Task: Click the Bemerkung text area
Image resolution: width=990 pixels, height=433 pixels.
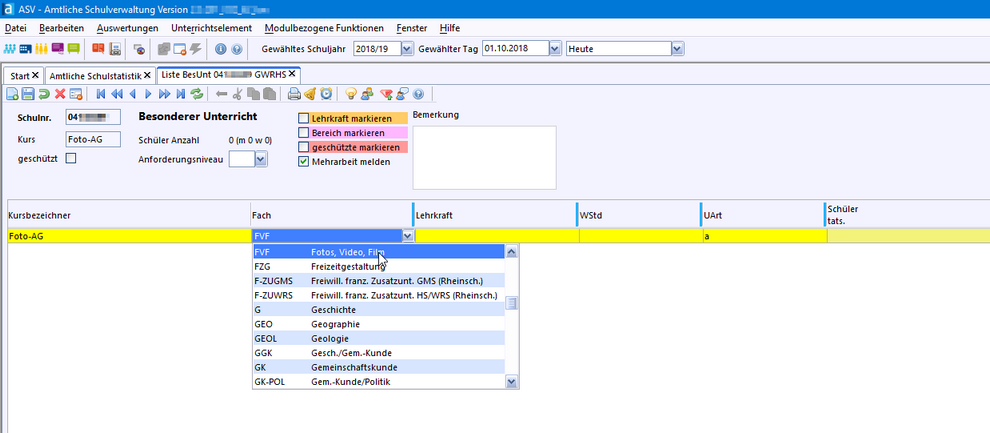Action: click(x=484, y=156)
